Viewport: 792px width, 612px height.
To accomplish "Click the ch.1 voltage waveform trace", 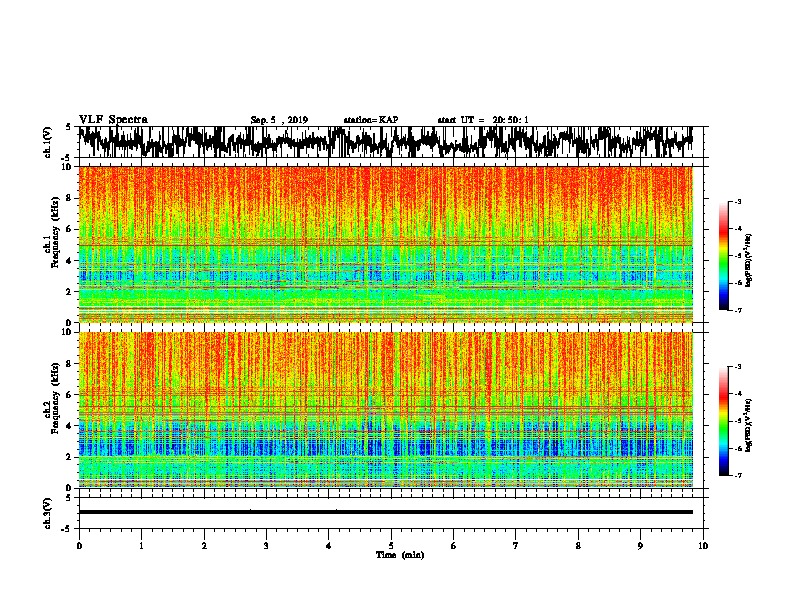I will (385, 142).
